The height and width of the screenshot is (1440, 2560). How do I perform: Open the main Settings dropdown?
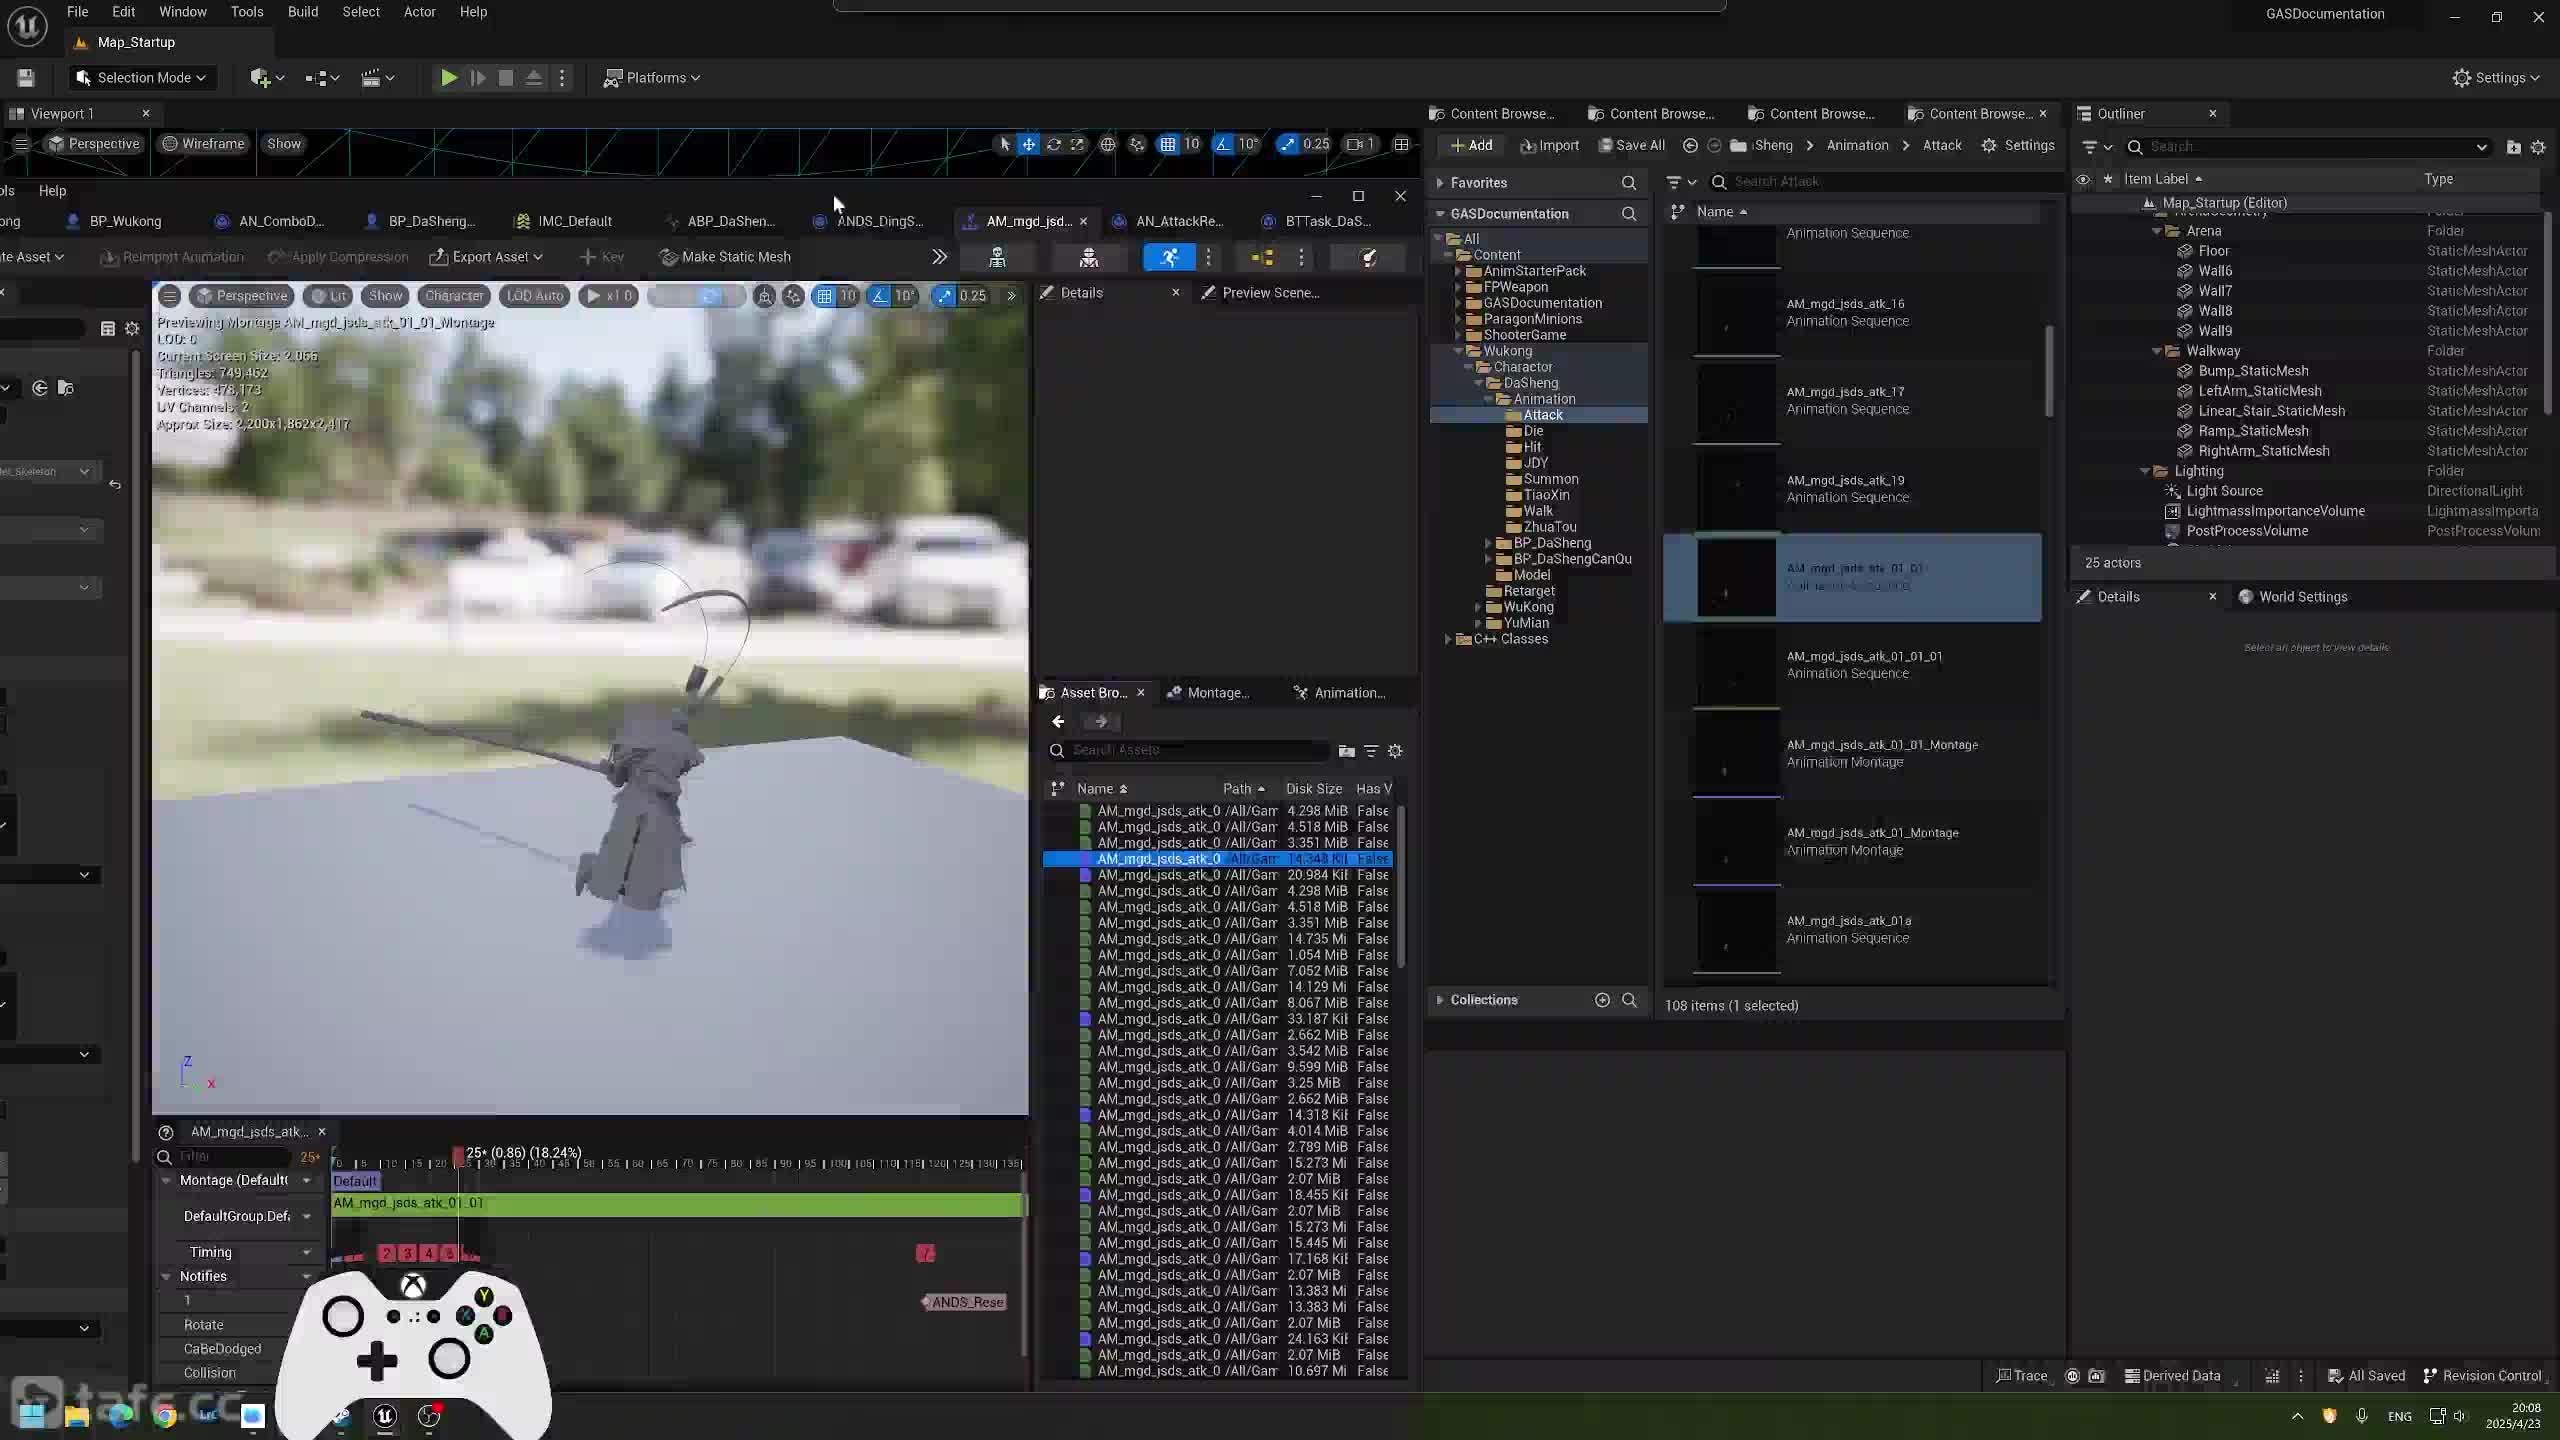pyautogui.click(x=2496, y=78)
